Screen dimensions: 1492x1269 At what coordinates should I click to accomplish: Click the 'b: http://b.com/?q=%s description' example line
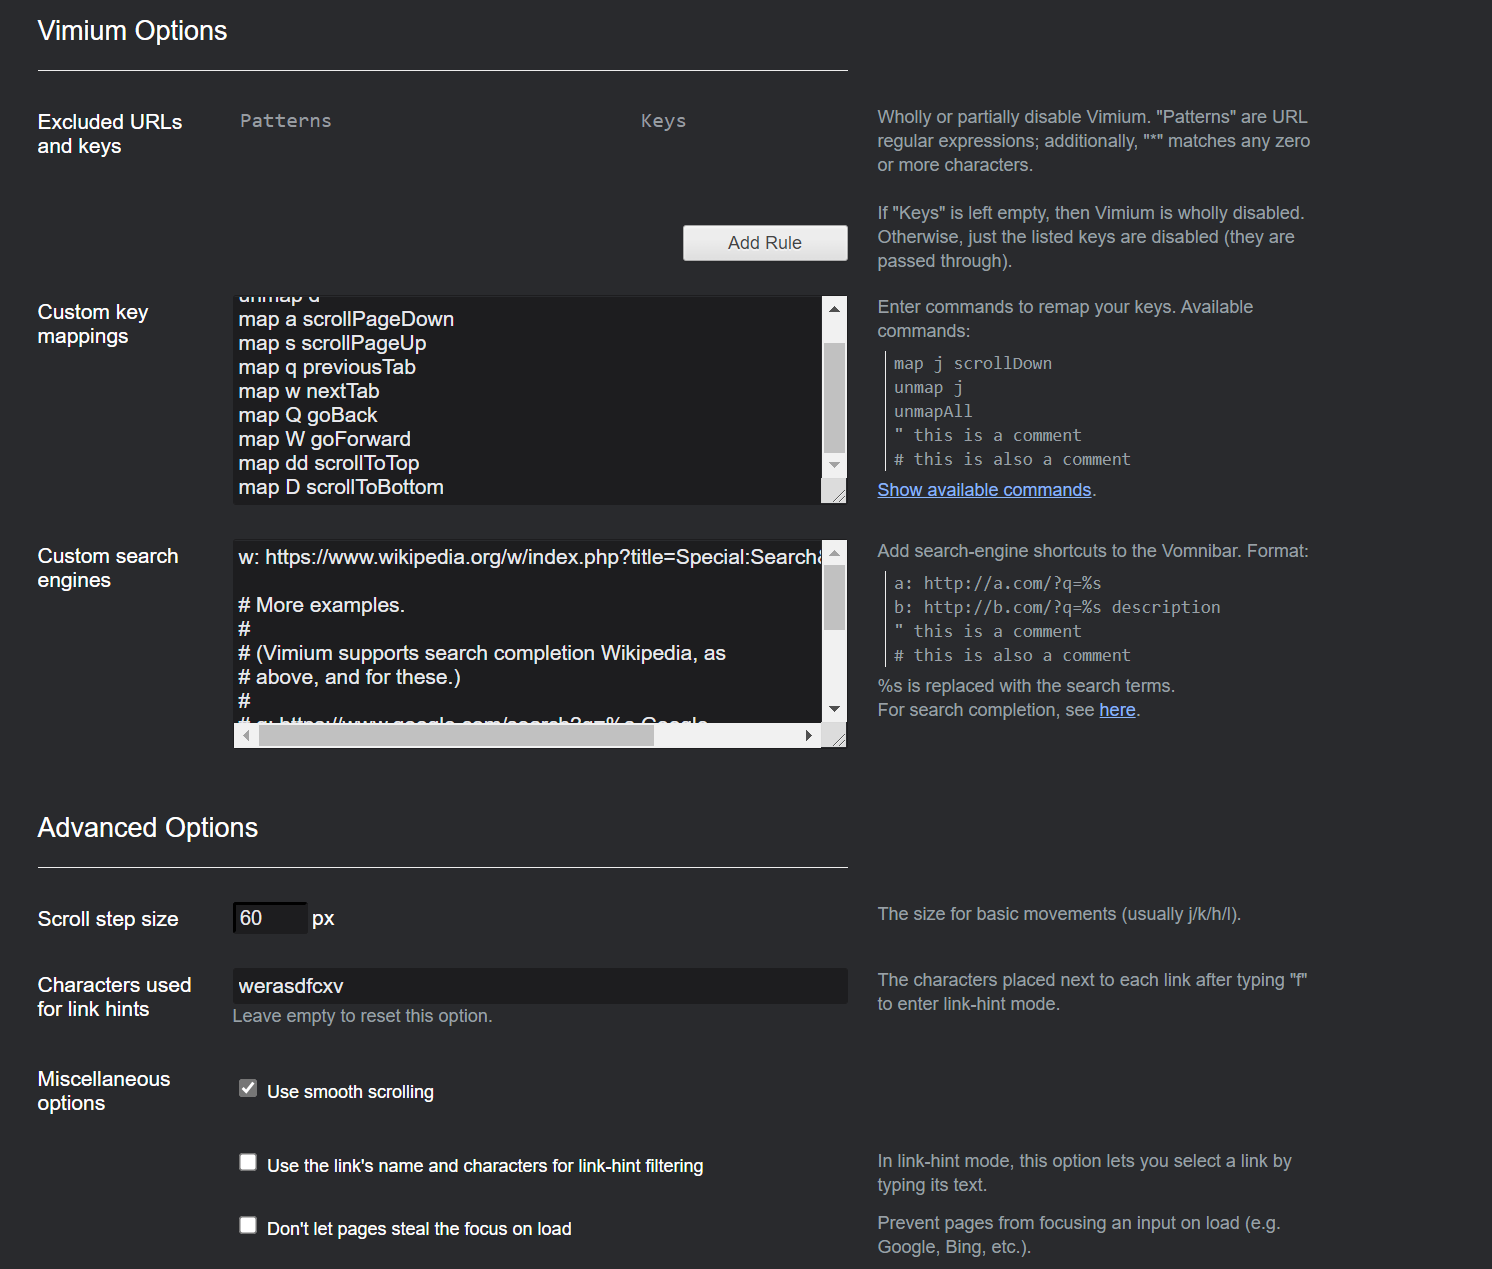point(1057,607)
